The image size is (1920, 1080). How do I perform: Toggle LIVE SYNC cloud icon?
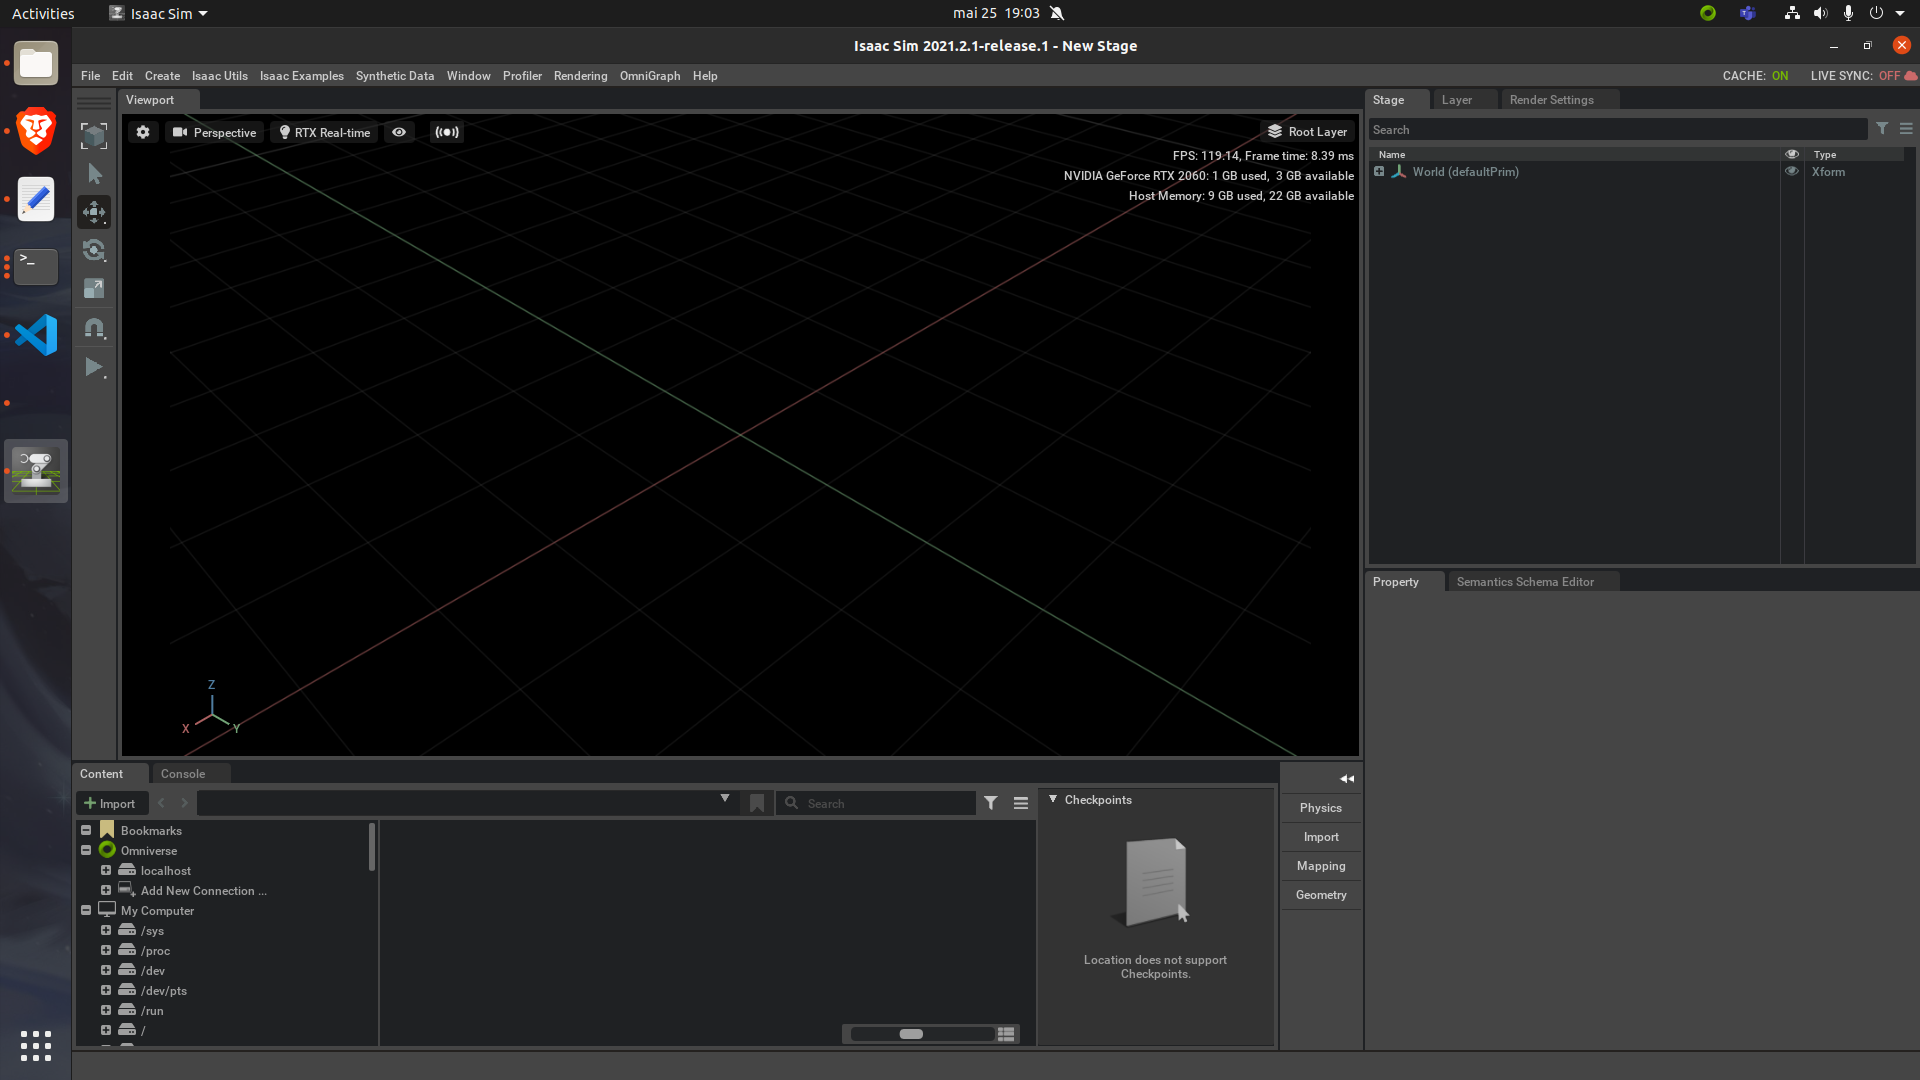click(x=1910, y=76)
